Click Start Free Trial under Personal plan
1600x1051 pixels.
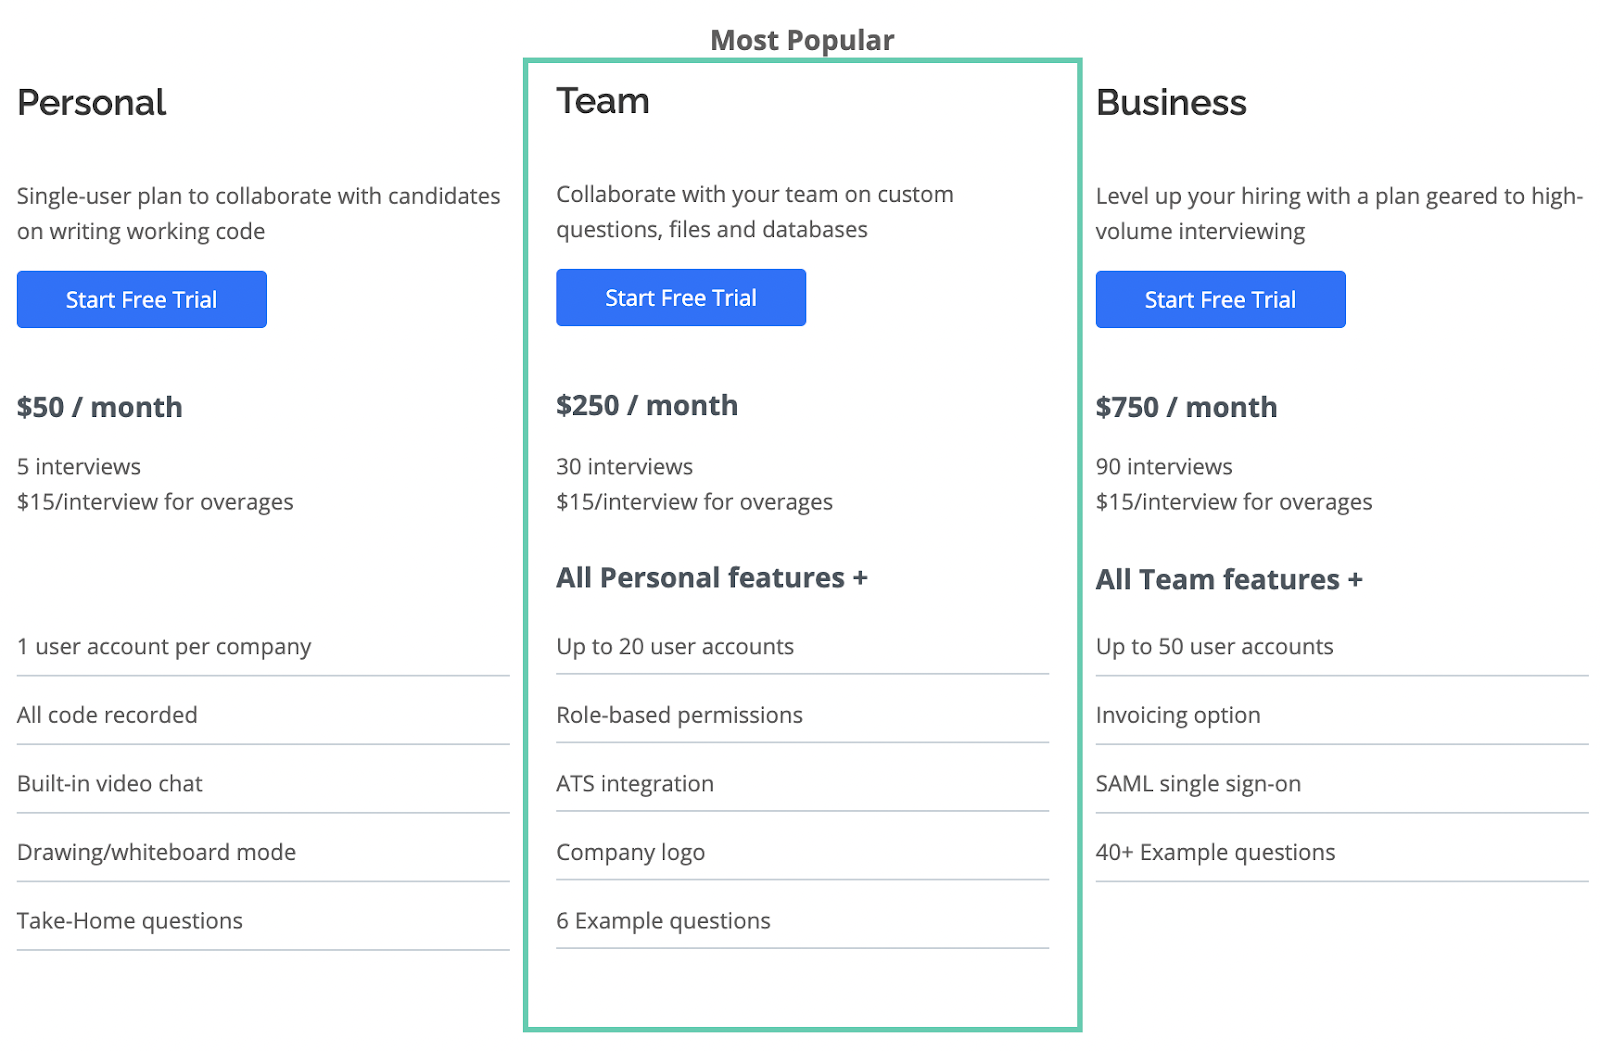[141, 299]
